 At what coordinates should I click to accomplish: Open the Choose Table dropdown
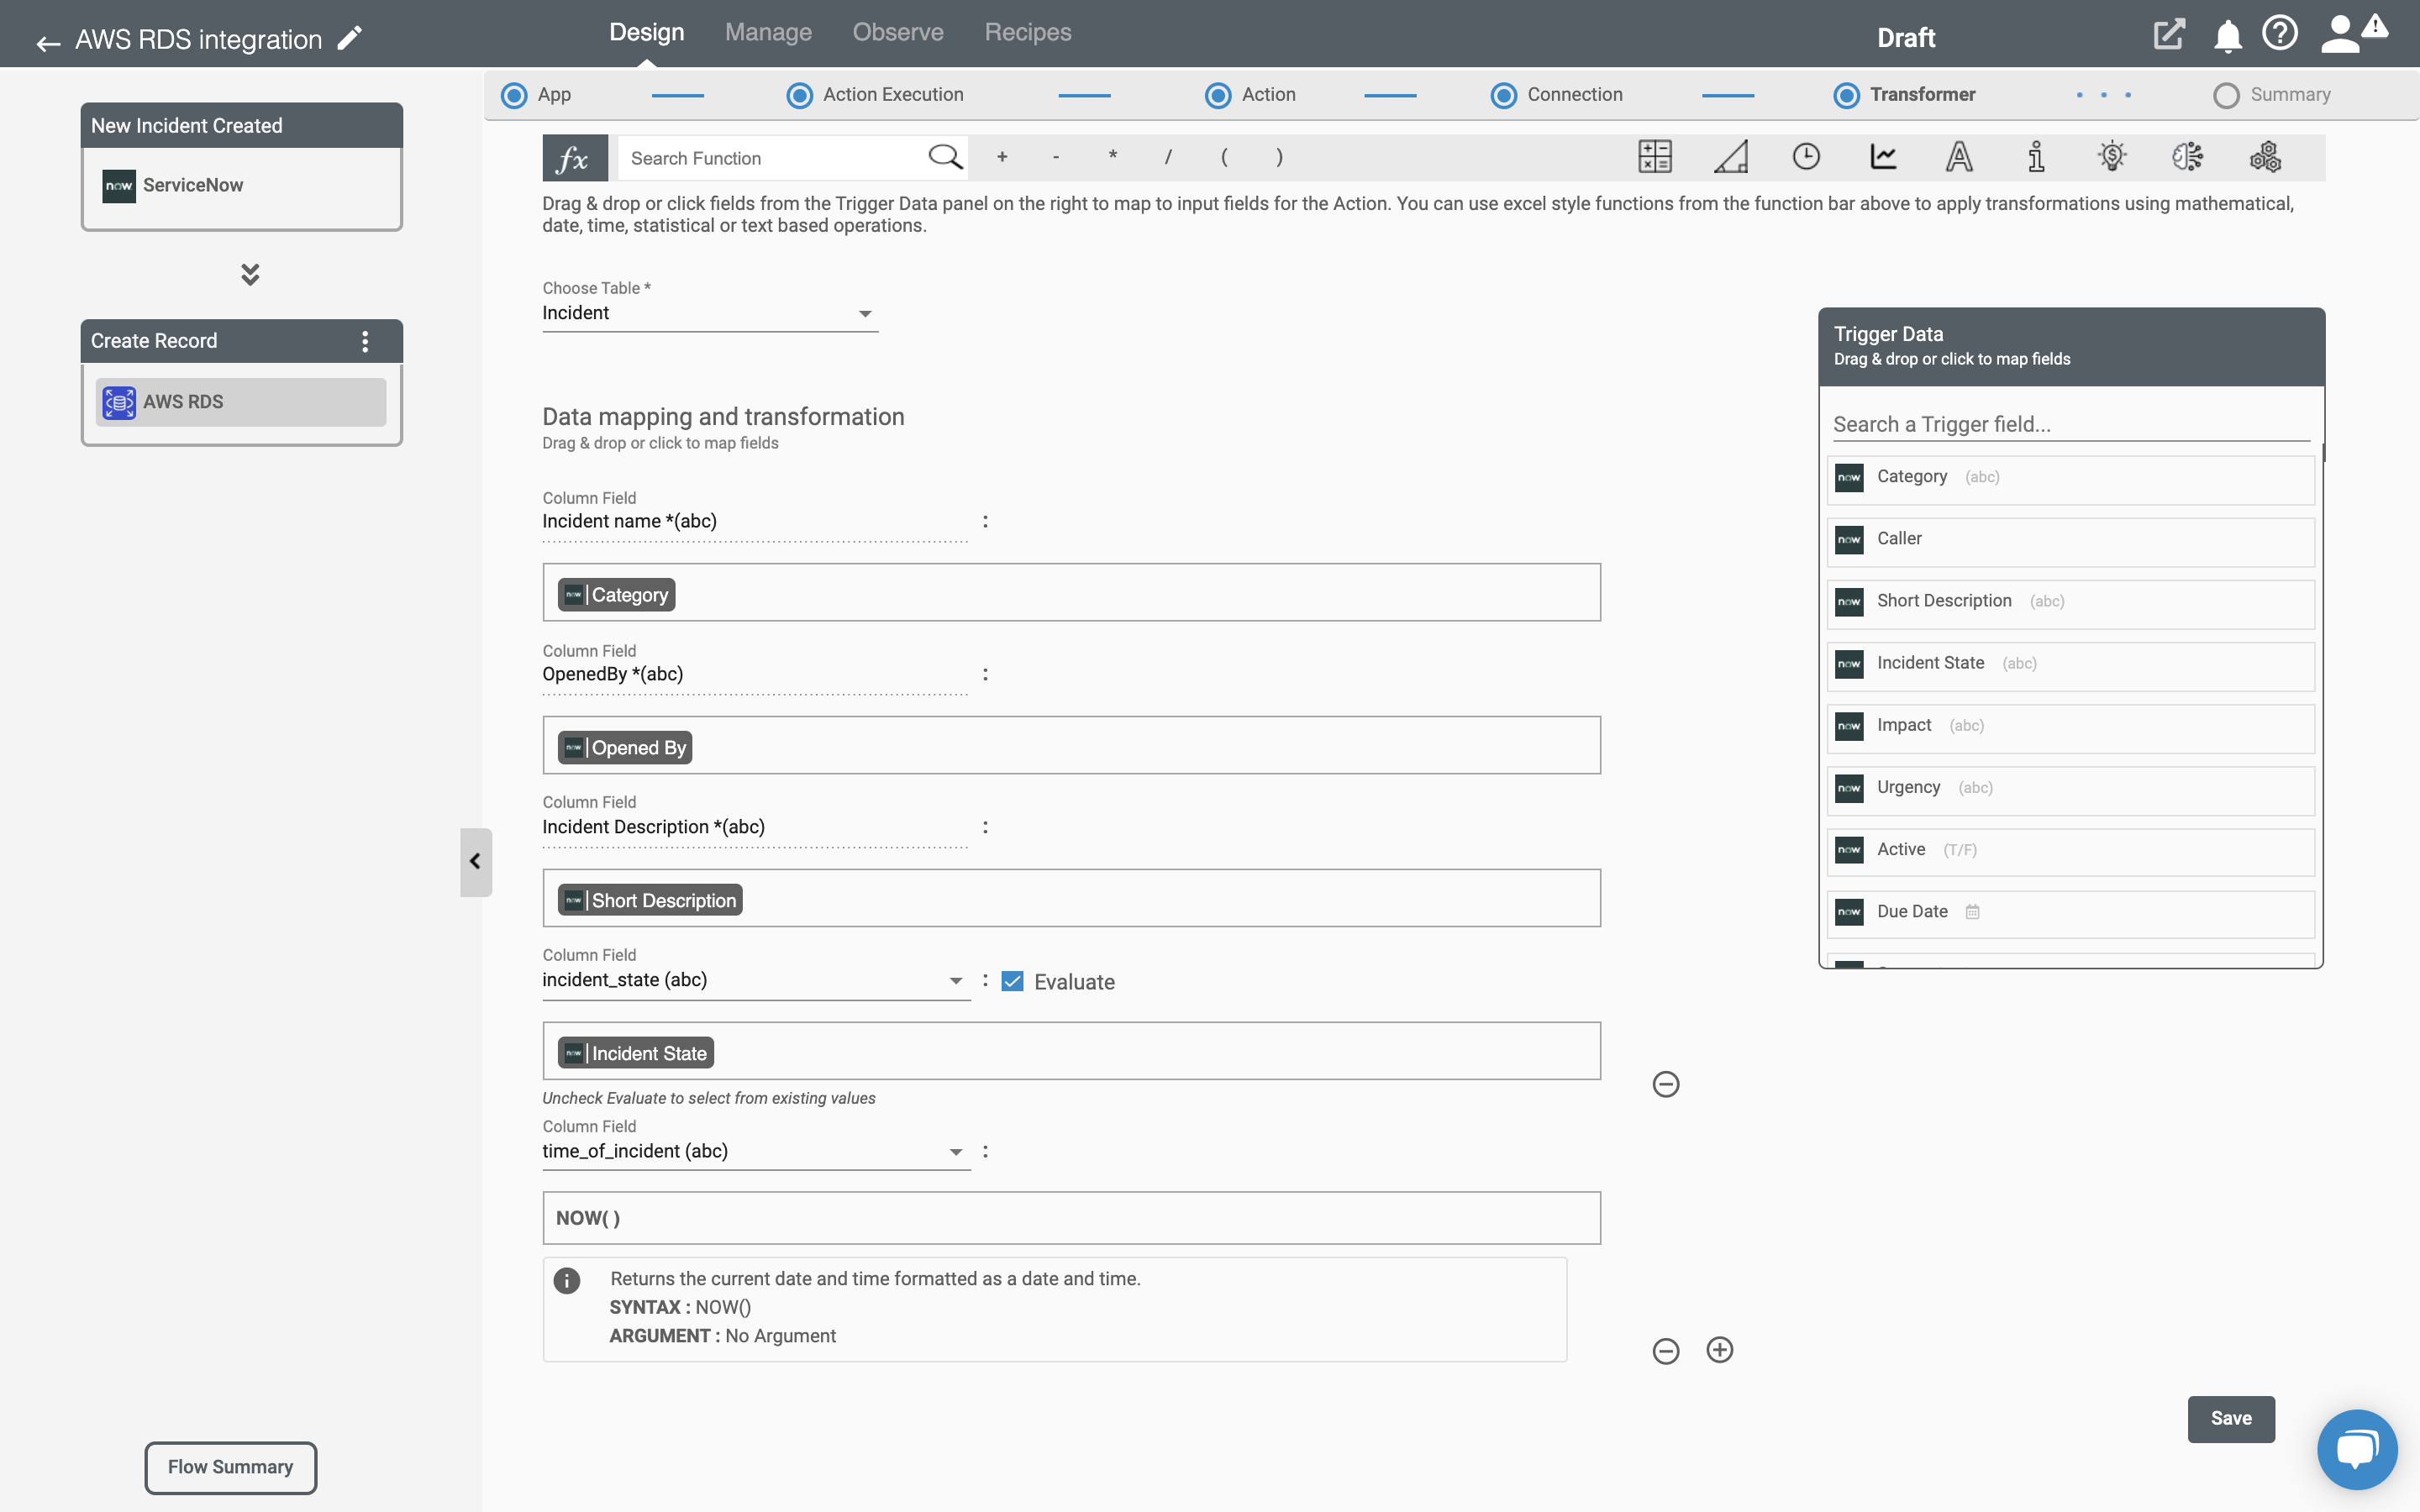708,313
